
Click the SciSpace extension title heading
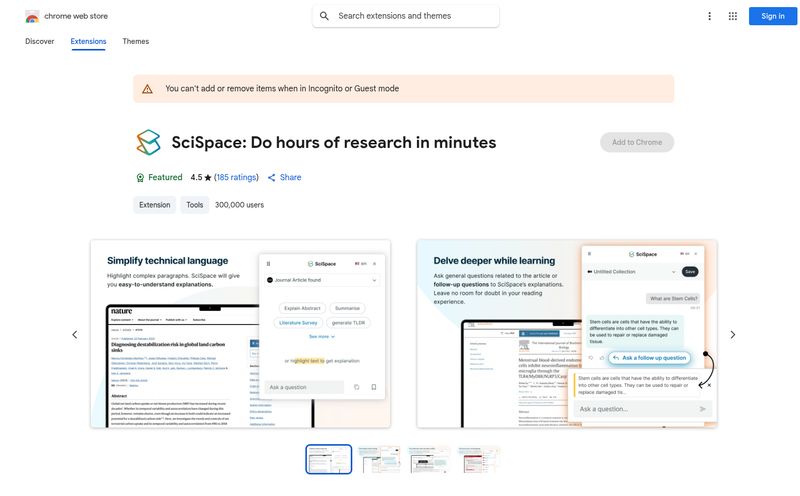tap(334, 142)
